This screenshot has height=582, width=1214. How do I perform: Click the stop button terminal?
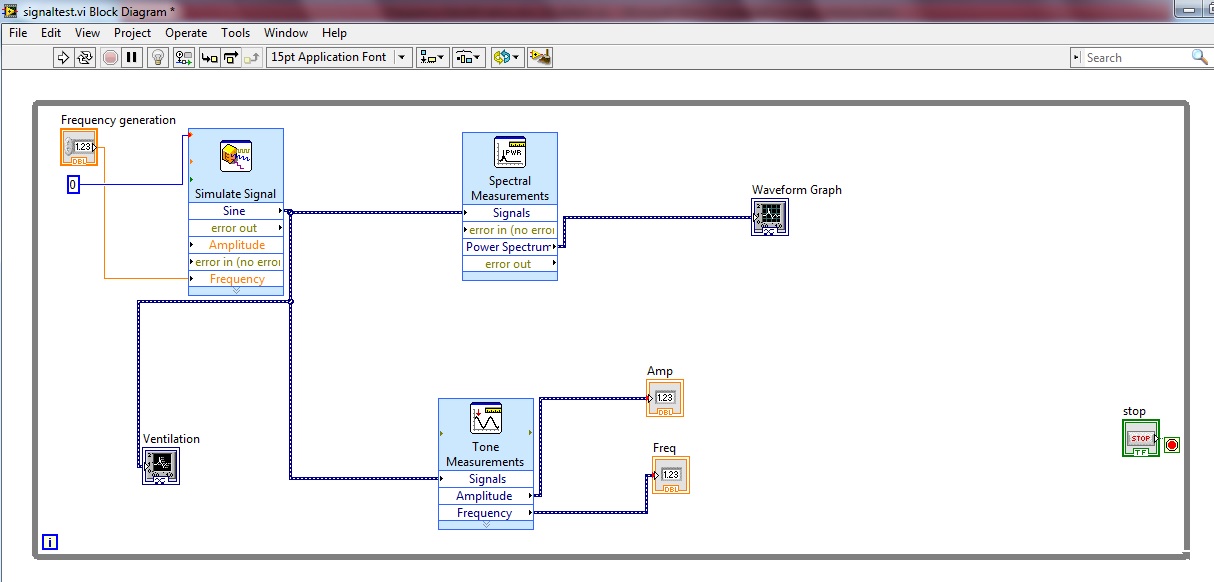(1141, 438)
